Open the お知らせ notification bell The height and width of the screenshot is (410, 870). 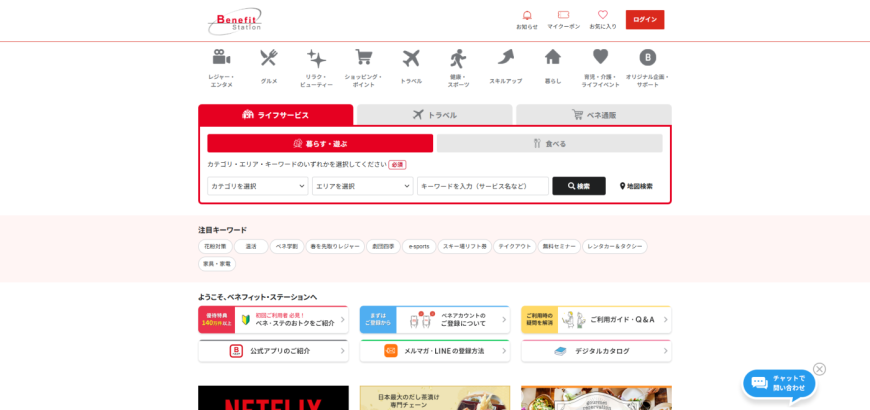tap(527, 20)
